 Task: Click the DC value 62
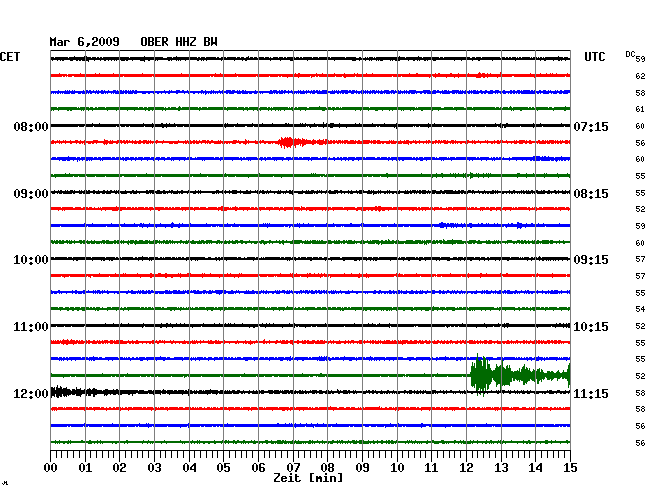coord(640,76)
